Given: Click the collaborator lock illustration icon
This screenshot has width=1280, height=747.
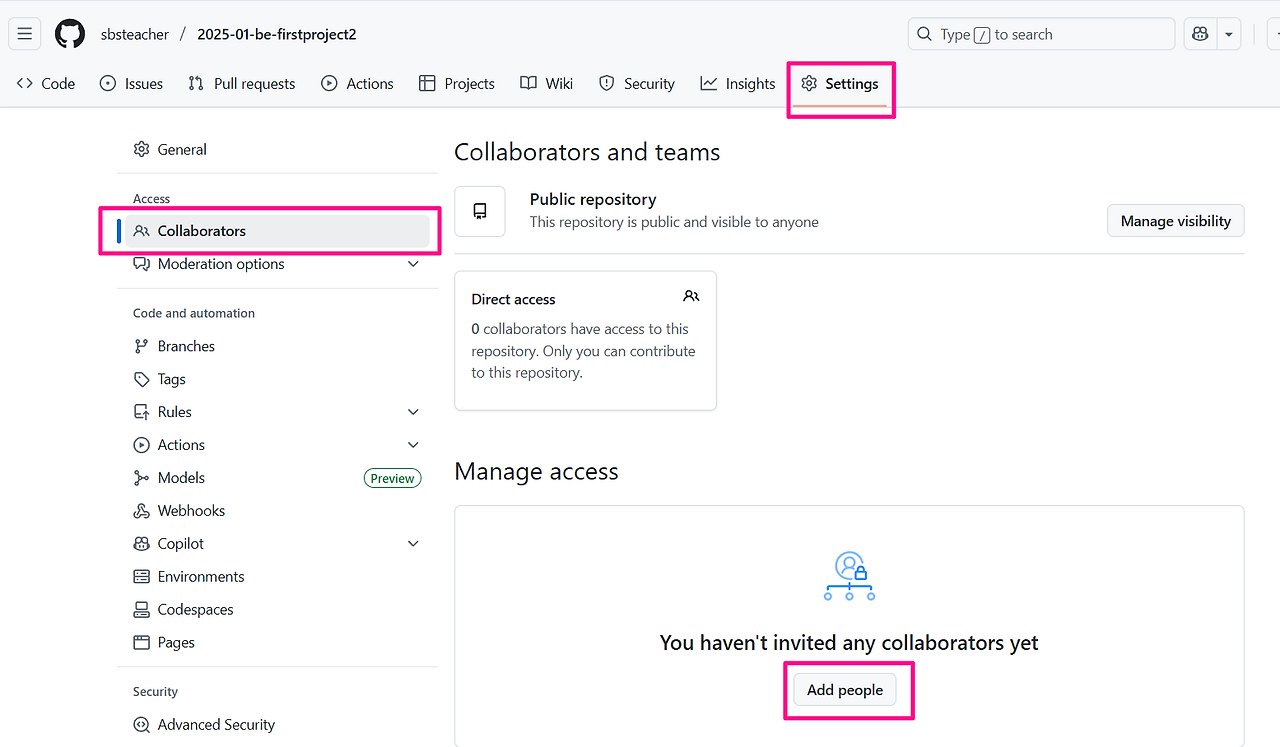Looking at the screenshot, I should coord(849,576).
